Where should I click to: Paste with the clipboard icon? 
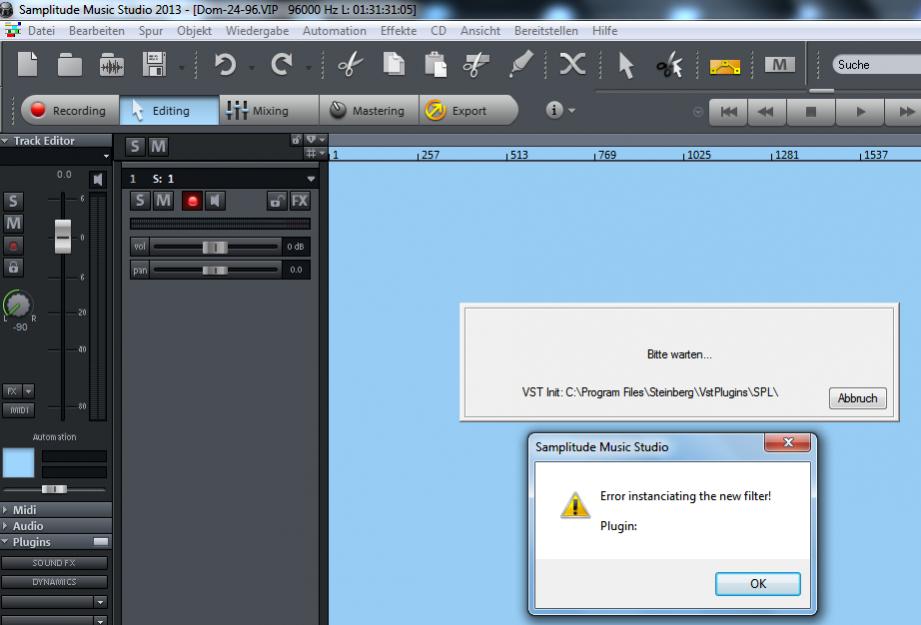point(436,65)
